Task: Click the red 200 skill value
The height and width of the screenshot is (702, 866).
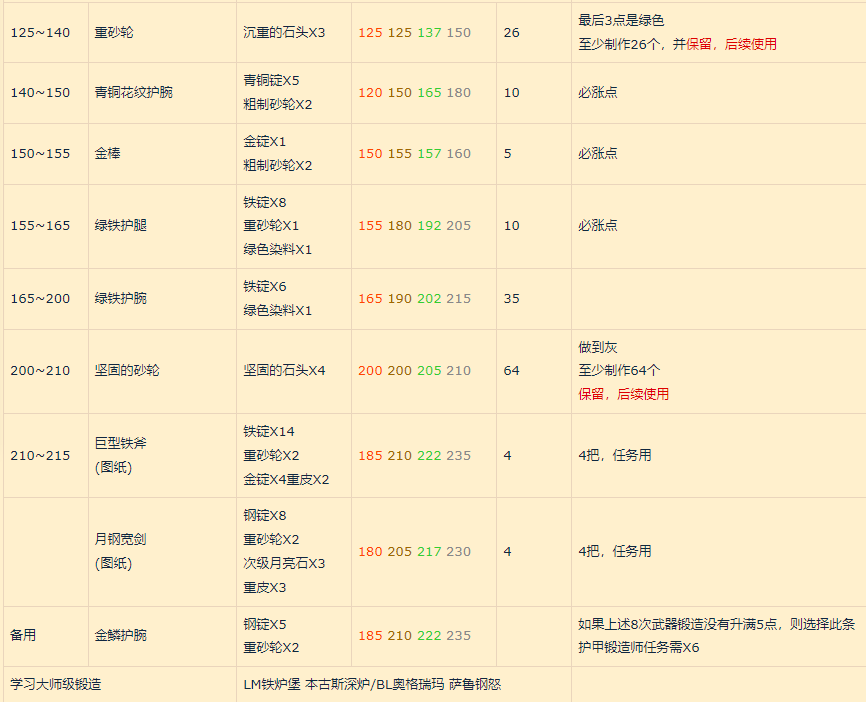Action: point(370,370)
